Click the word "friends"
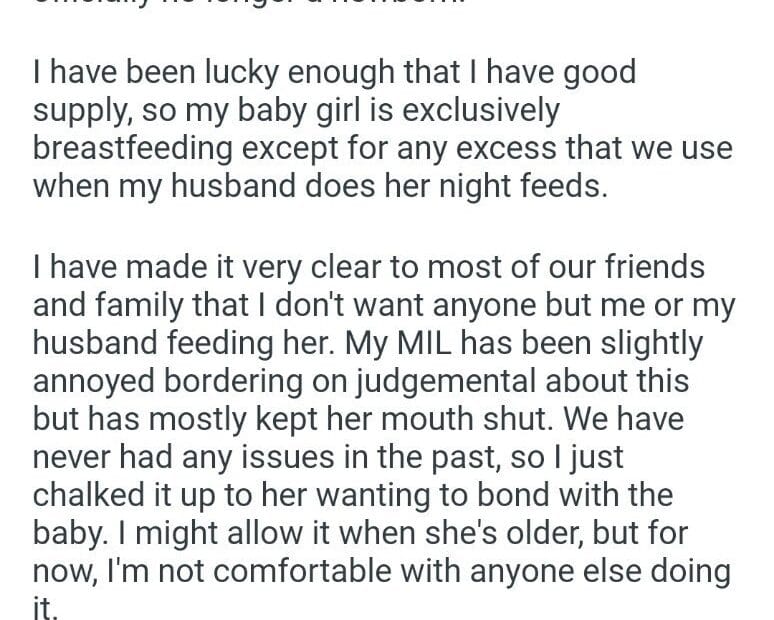 649,268
